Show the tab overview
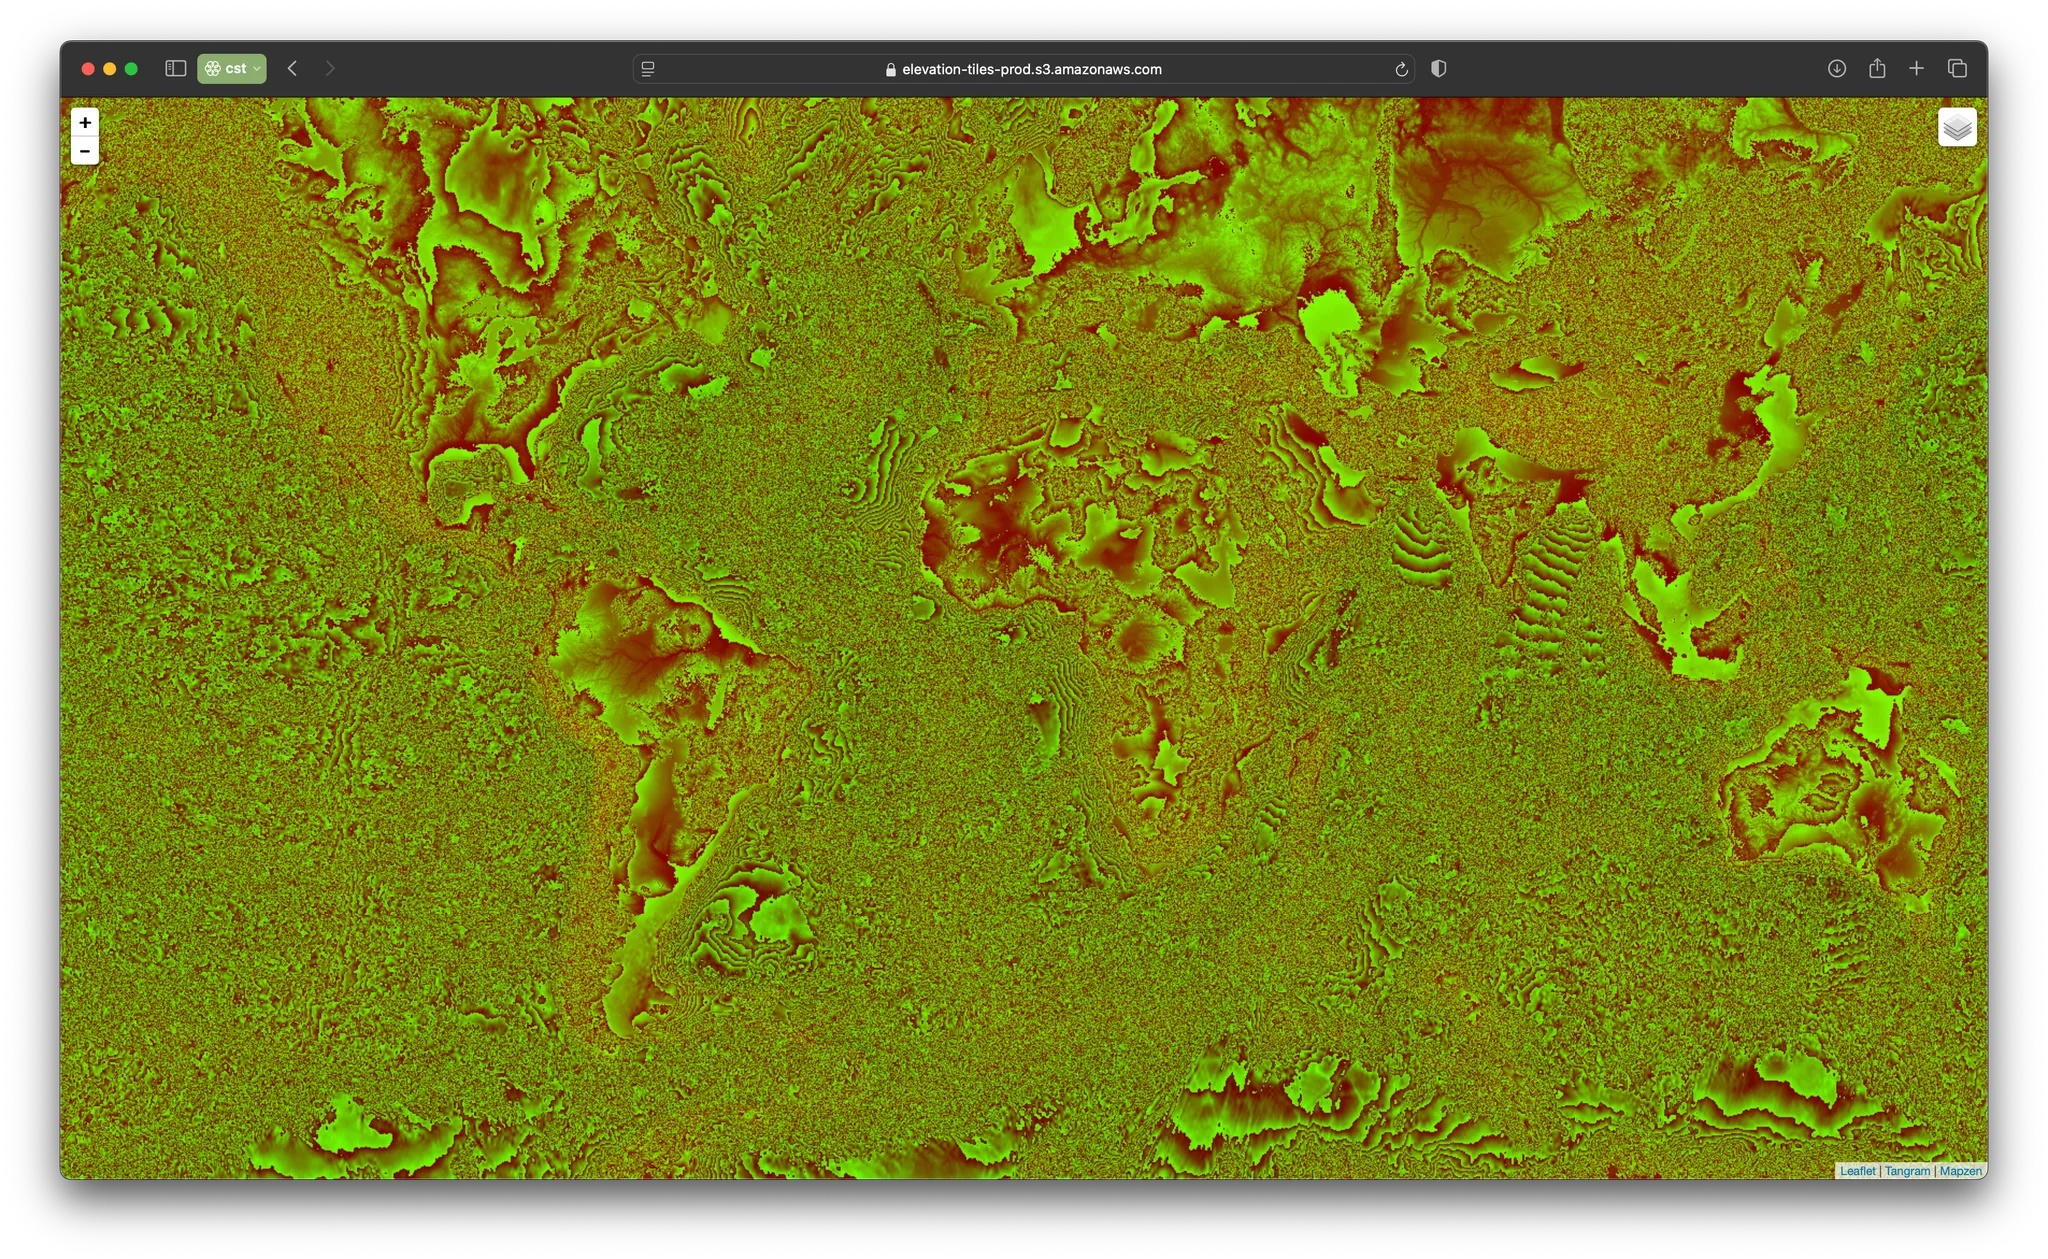Image resolution: width=2048 pixels, height=1259 pixels. click(1957, 69)
